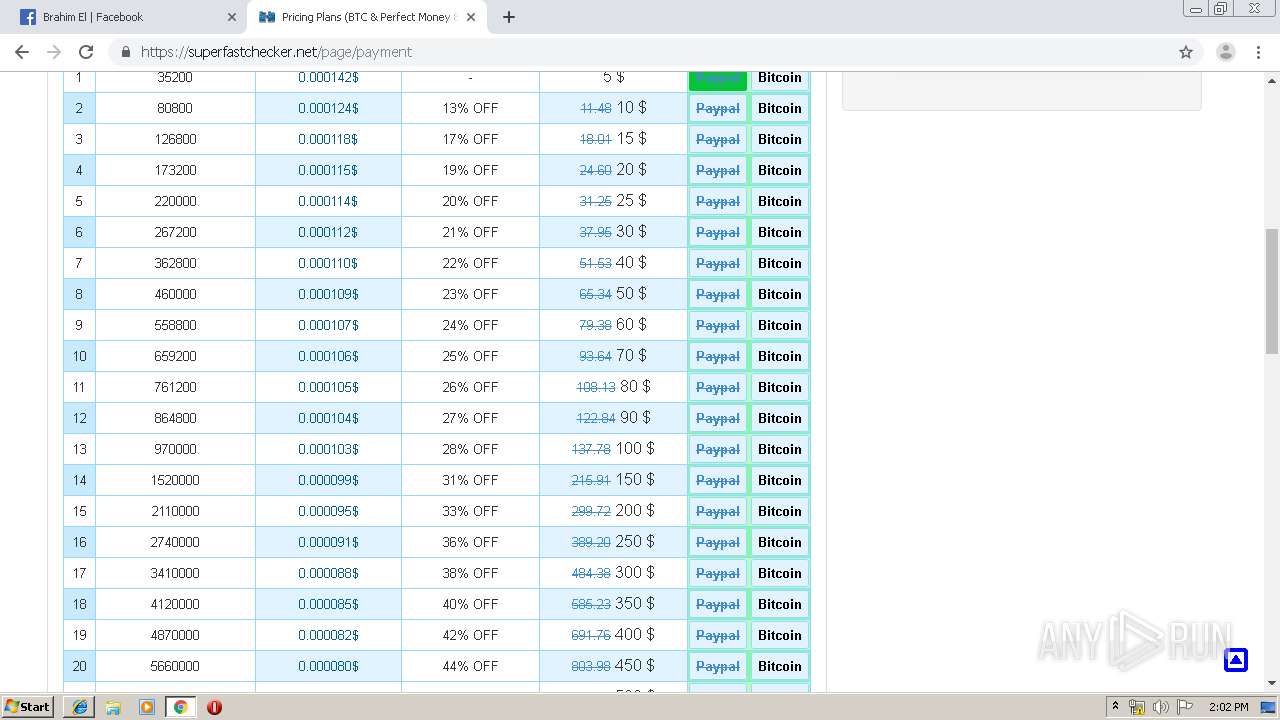Screen dimensions: 1280x720
Task: Open the file explorer taskbar icon
Action: [113, 707]
